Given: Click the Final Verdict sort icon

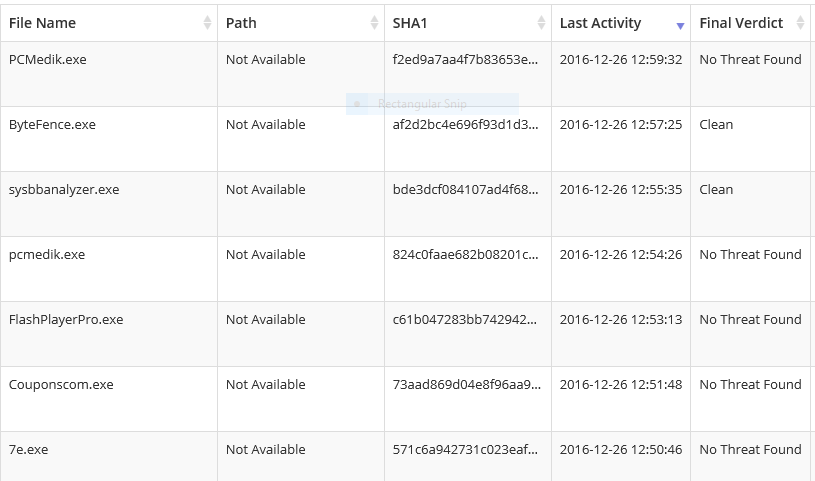Looking at the screenshot, I should click(800, 23).
